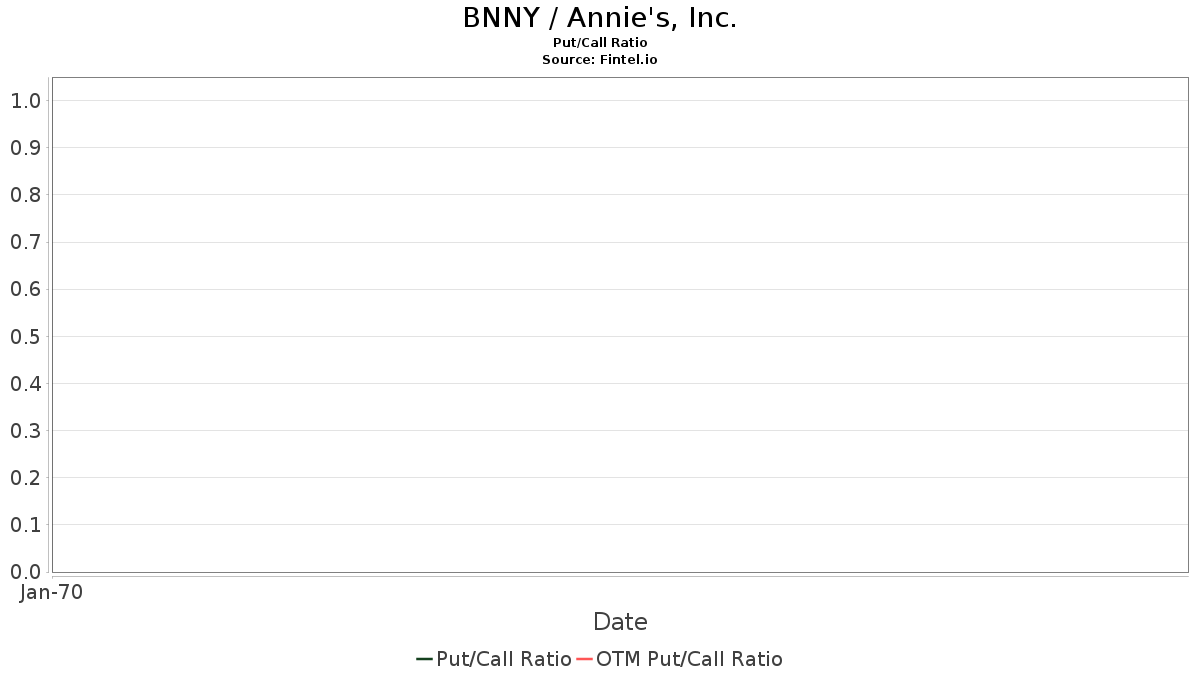Click the Date axis title
This screenshot has width=1200, height=675.
click(620, 622)
